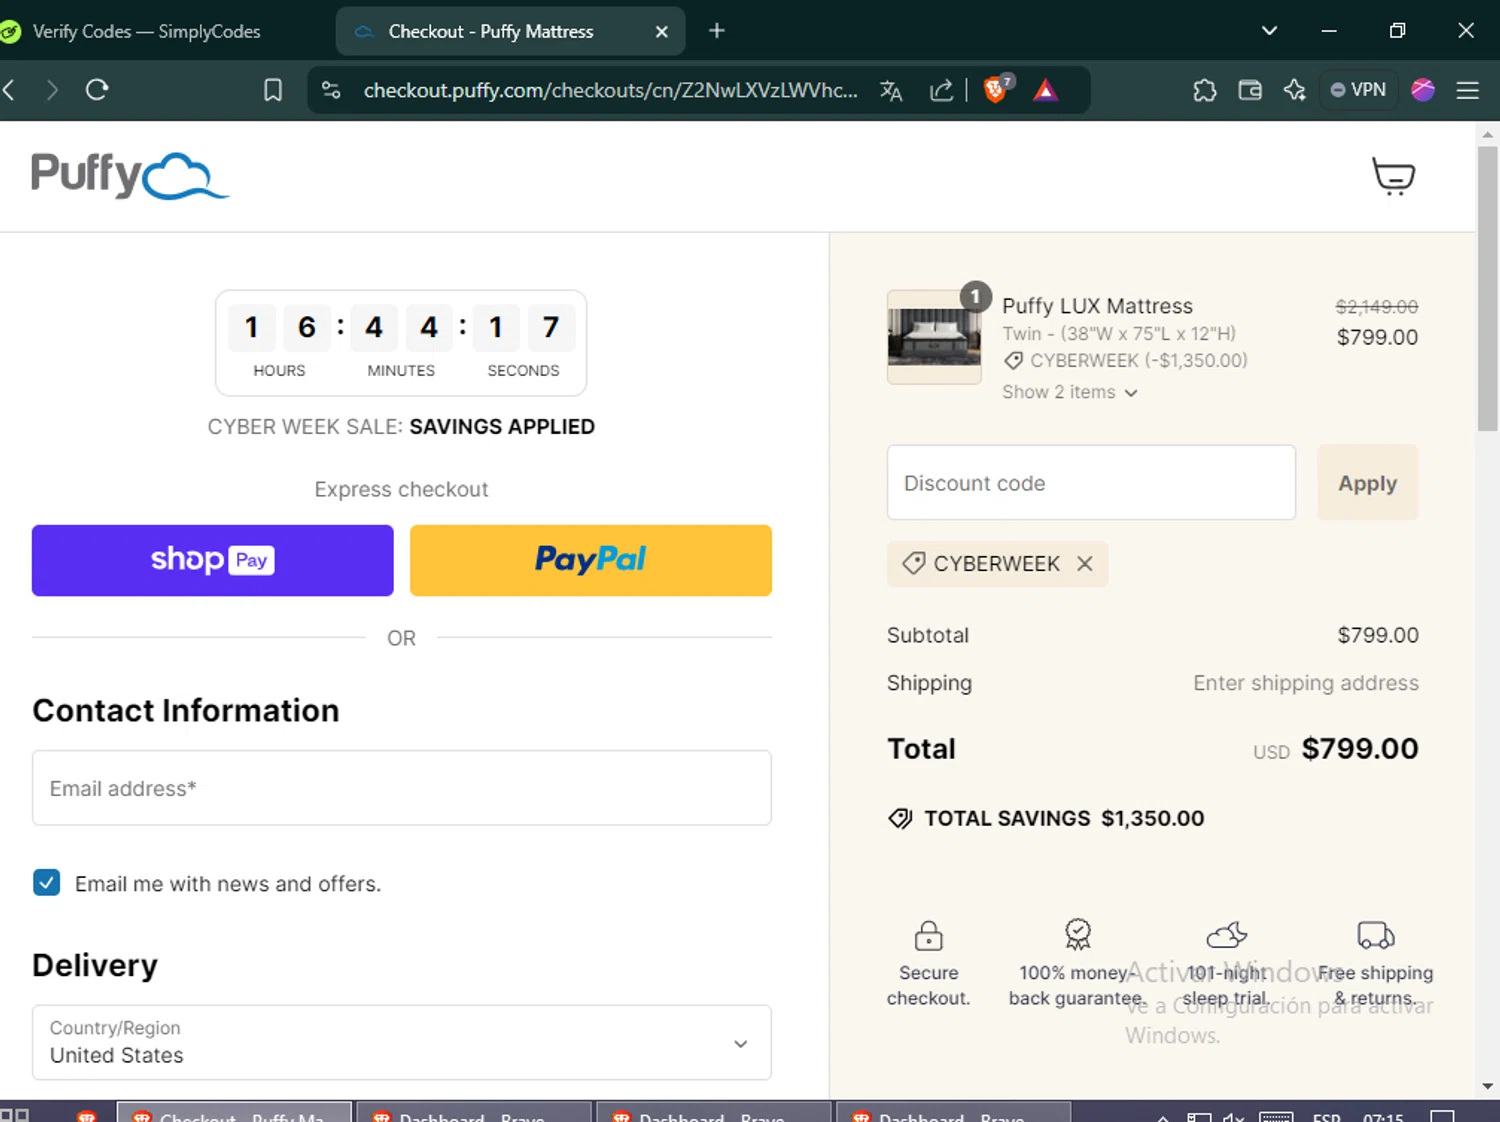Select Checkout - Puffy Mattress tab

(510, 32)
